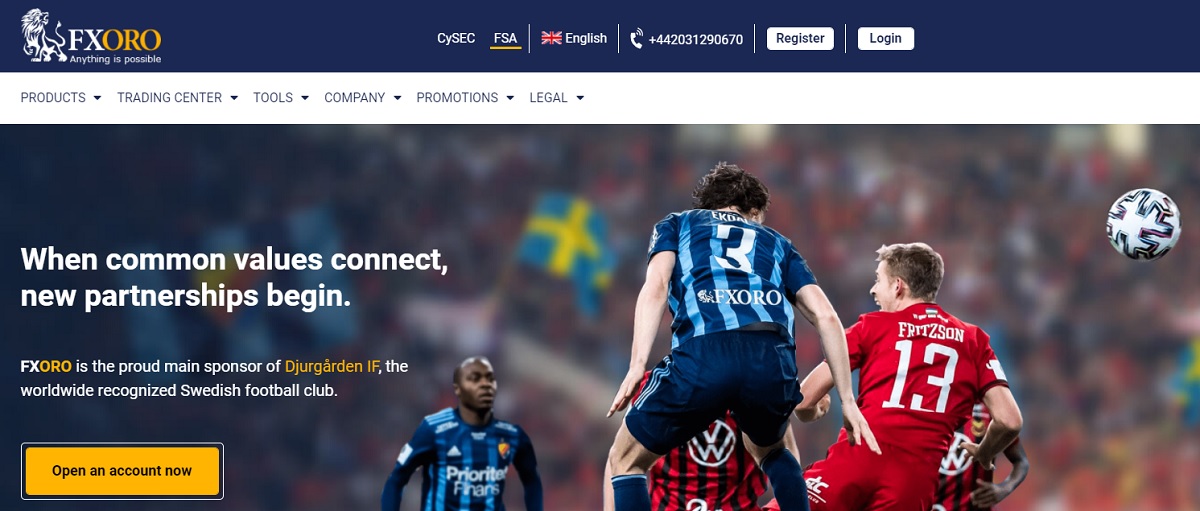Click the UK flag language icon
1200x511 pixels.
(551, 38)
